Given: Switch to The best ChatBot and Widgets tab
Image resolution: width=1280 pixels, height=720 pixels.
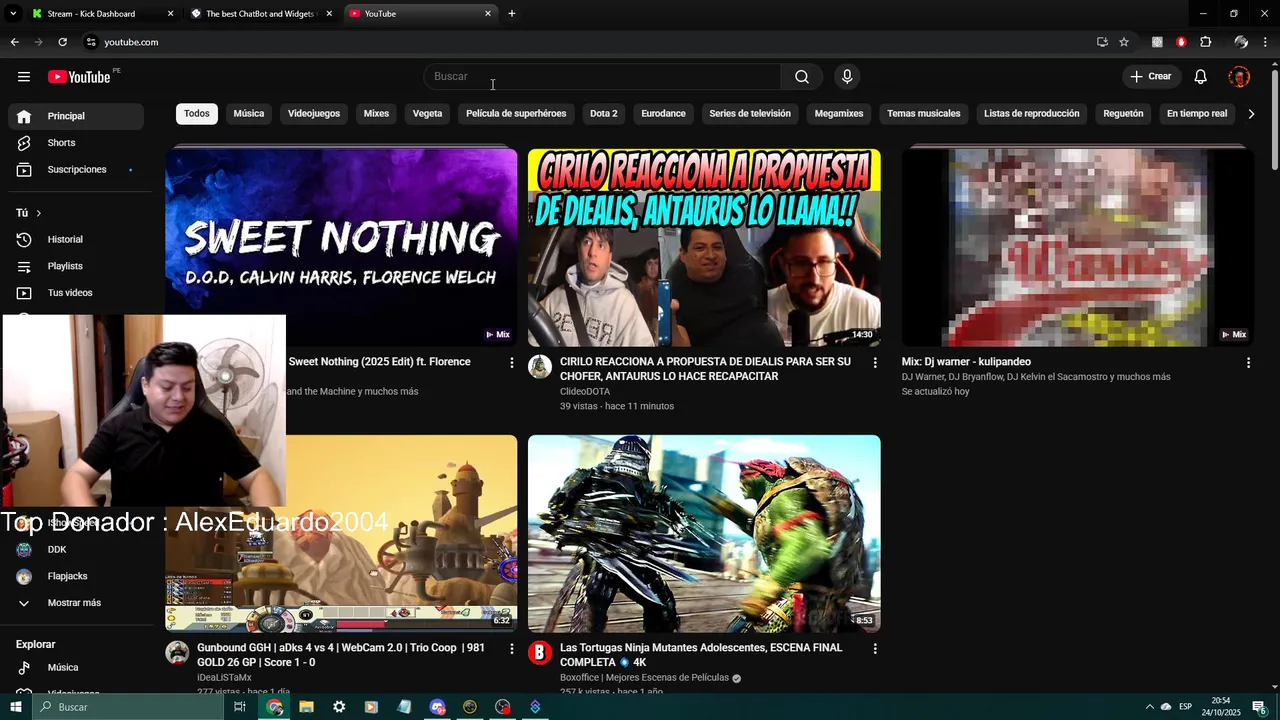Looking at the screenshot, I should pos(260,14).
